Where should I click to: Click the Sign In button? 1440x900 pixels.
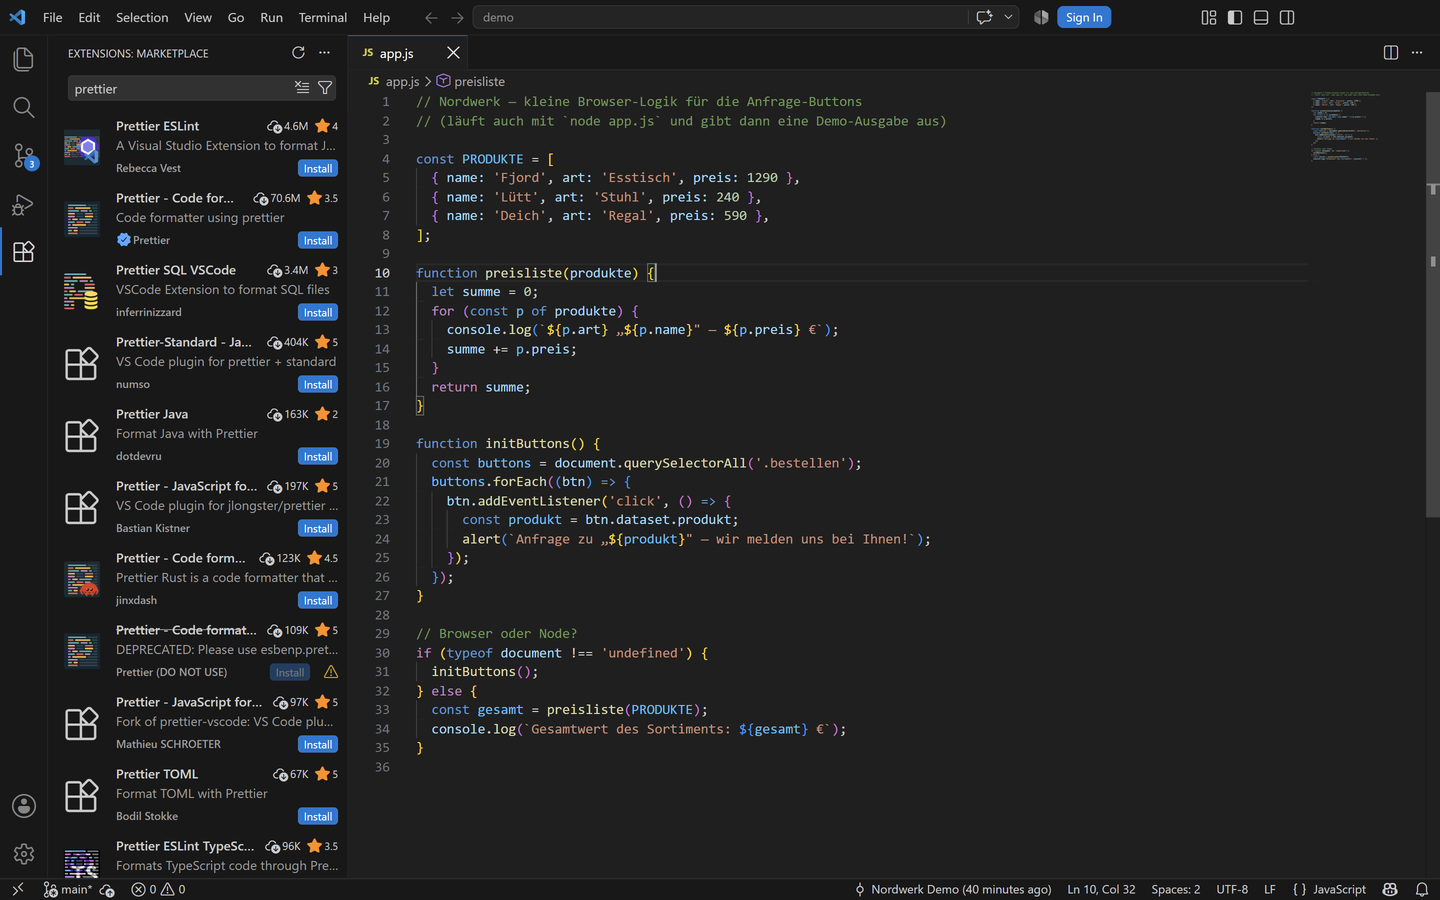pyautogui.click(x=1084, y=17)
